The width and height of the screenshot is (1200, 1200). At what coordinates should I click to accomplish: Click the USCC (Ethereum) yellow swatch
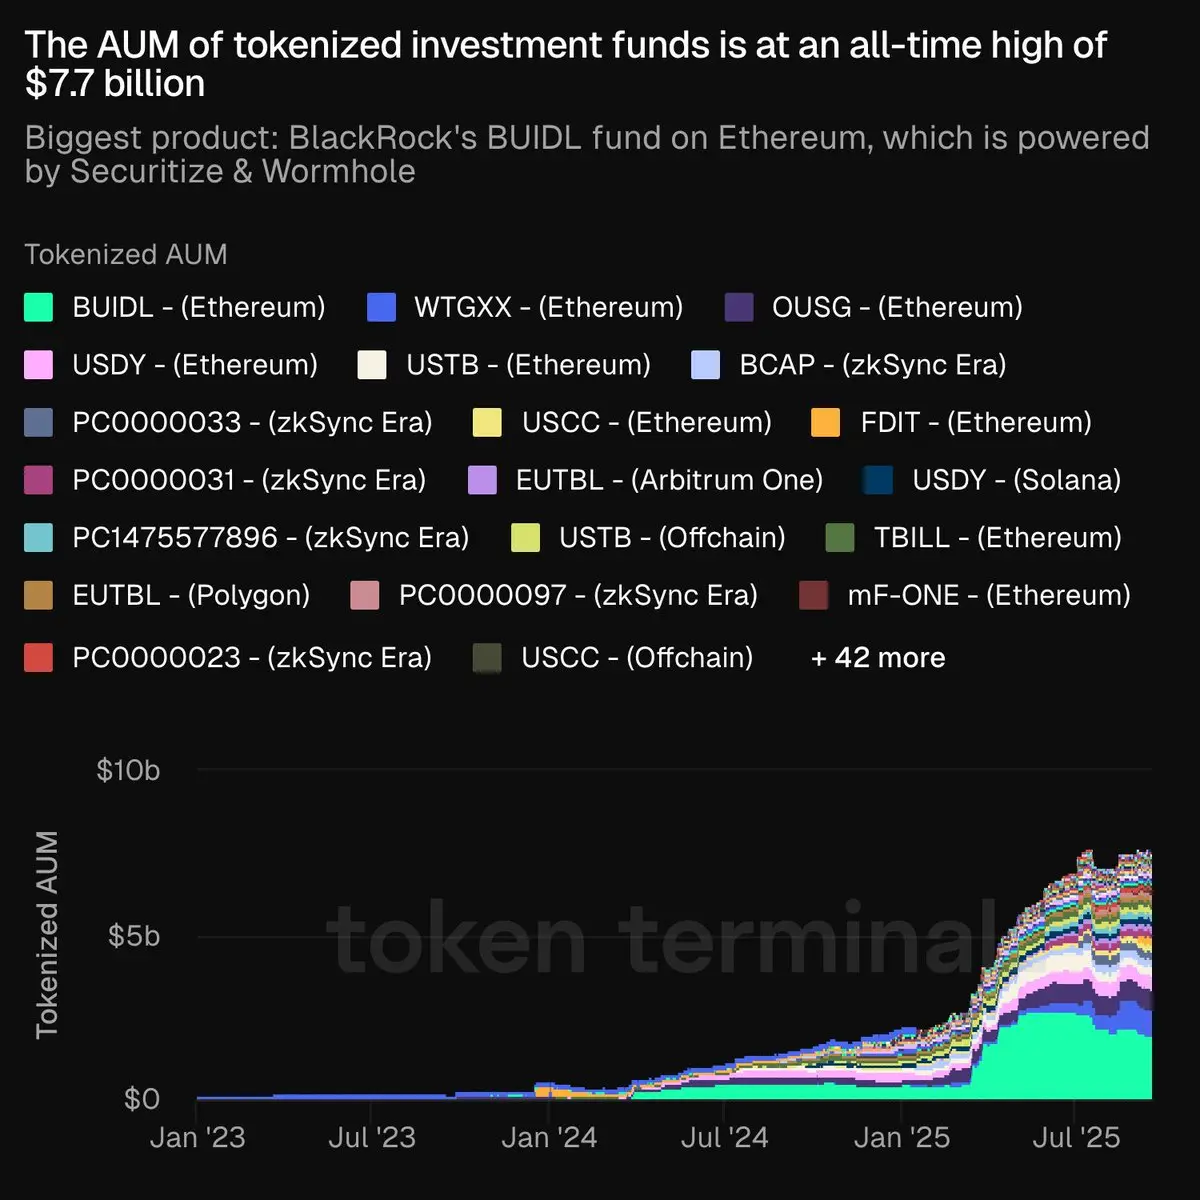coord(487,422)
